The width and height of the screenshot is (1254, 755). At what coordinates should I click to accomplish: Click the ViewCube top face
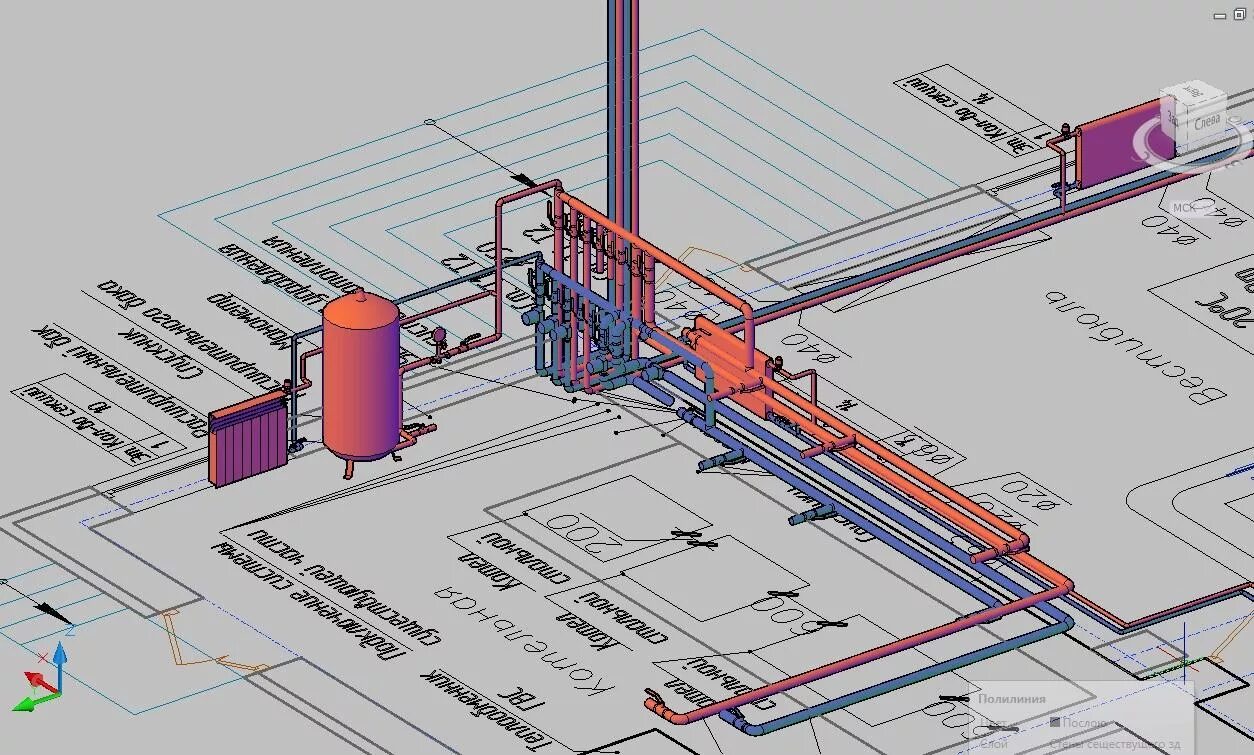(1193, 91)
